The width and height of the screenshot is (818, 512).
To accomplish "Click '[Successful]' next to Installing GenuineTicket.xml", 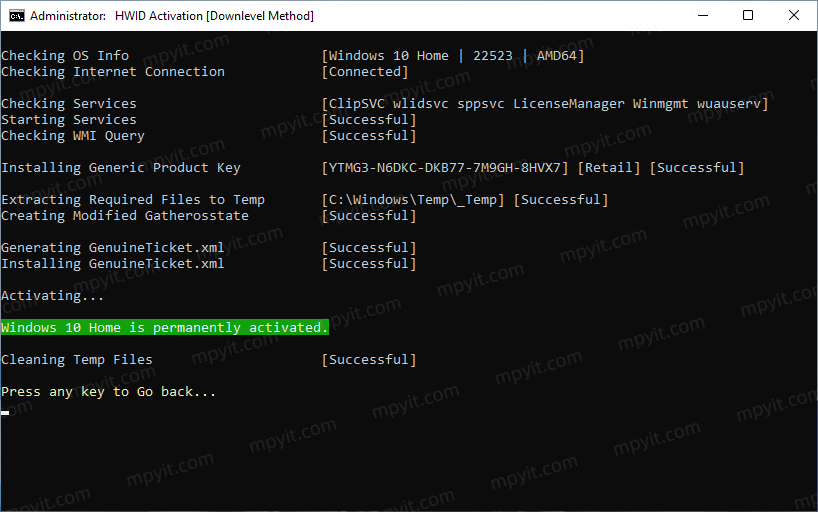I will pyautogui.click(x=369, y=264).
